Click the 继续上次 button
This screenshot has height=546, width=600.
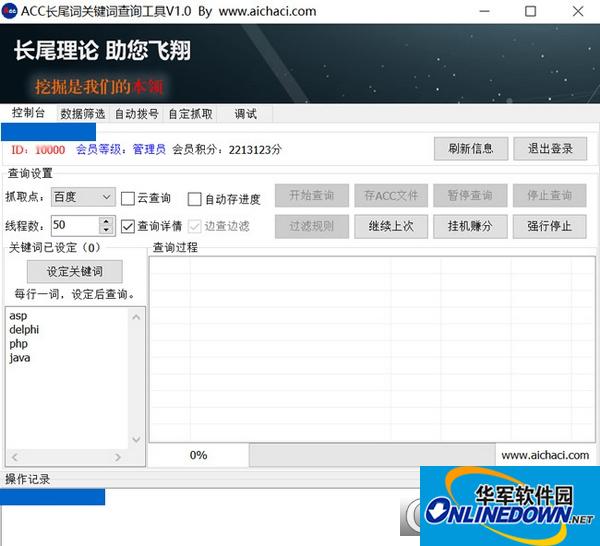[x=391, y=226]
